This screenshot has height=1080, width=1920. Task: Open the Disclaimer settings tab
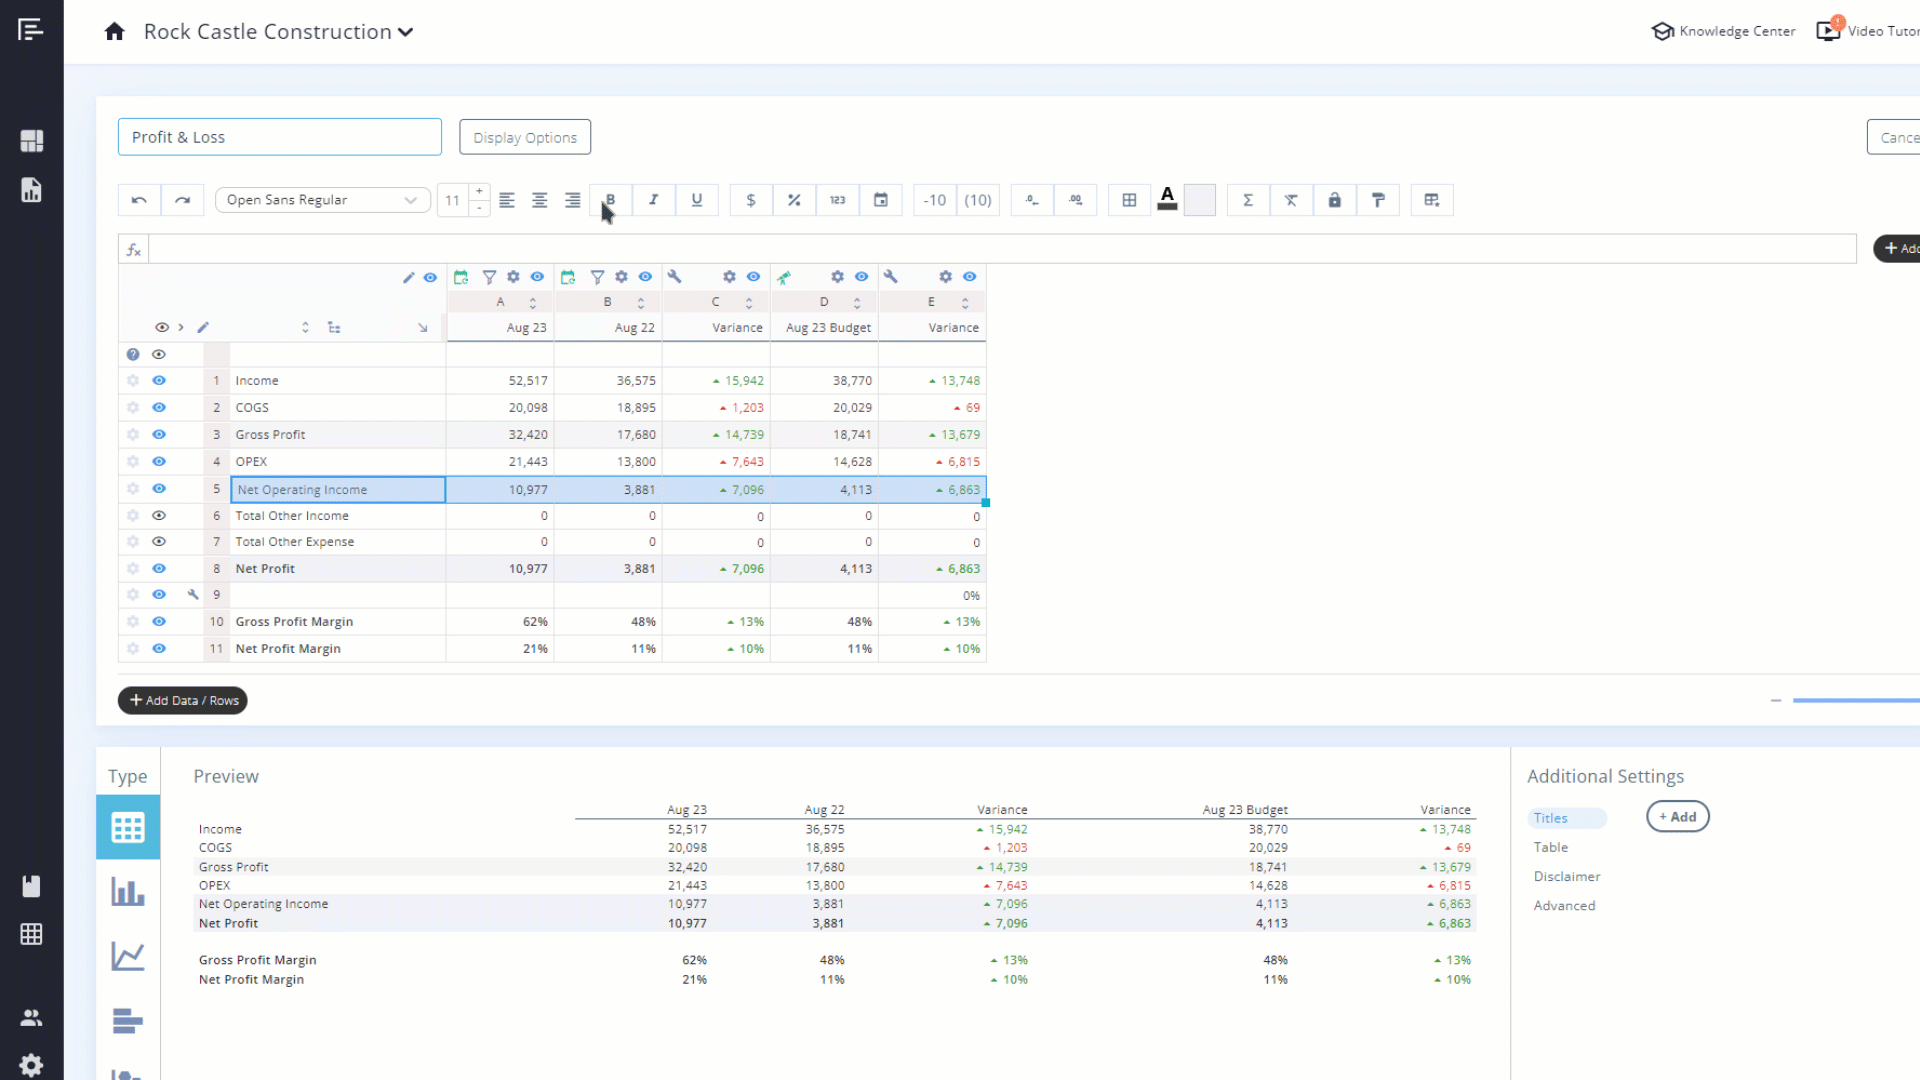(1566, 876)
